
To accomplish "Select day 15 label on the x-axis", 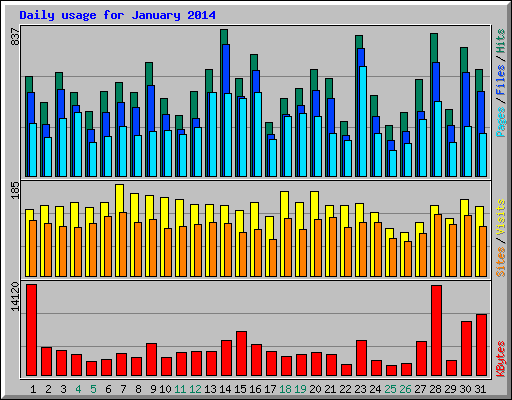I will pyautogui.click(x=240, y=389).
